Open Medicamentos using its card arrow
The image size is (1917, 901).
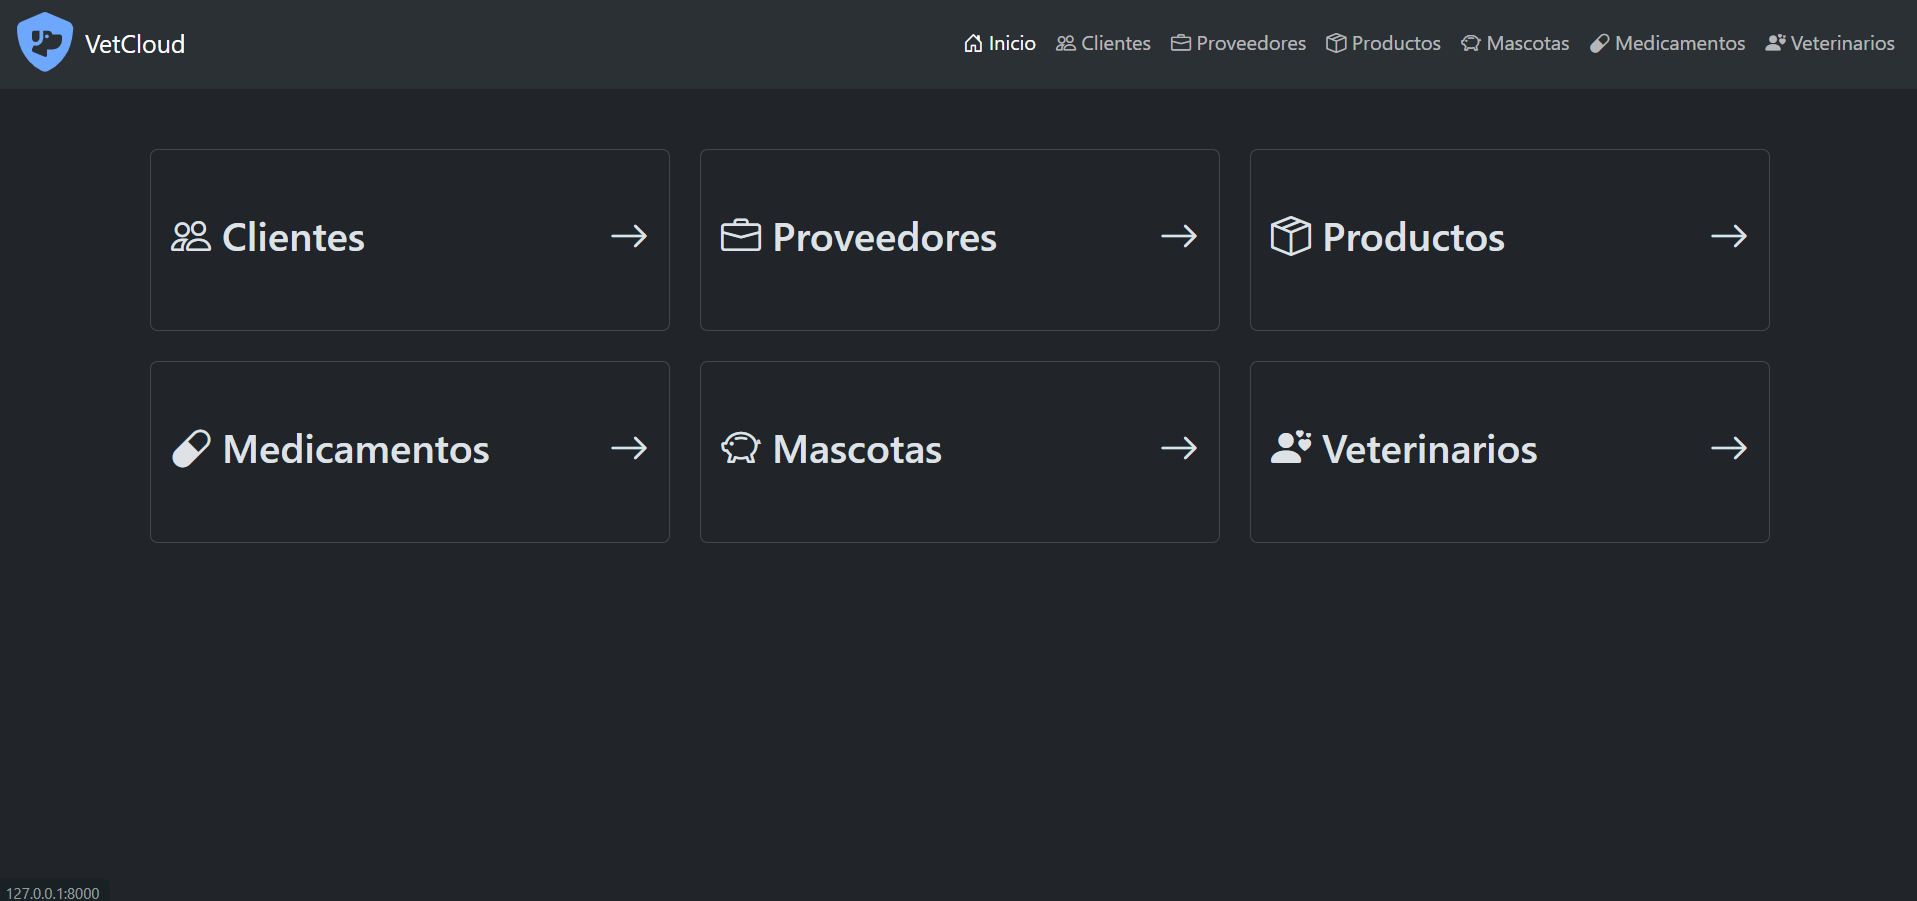pyautogui.click(x=628, y=448)
